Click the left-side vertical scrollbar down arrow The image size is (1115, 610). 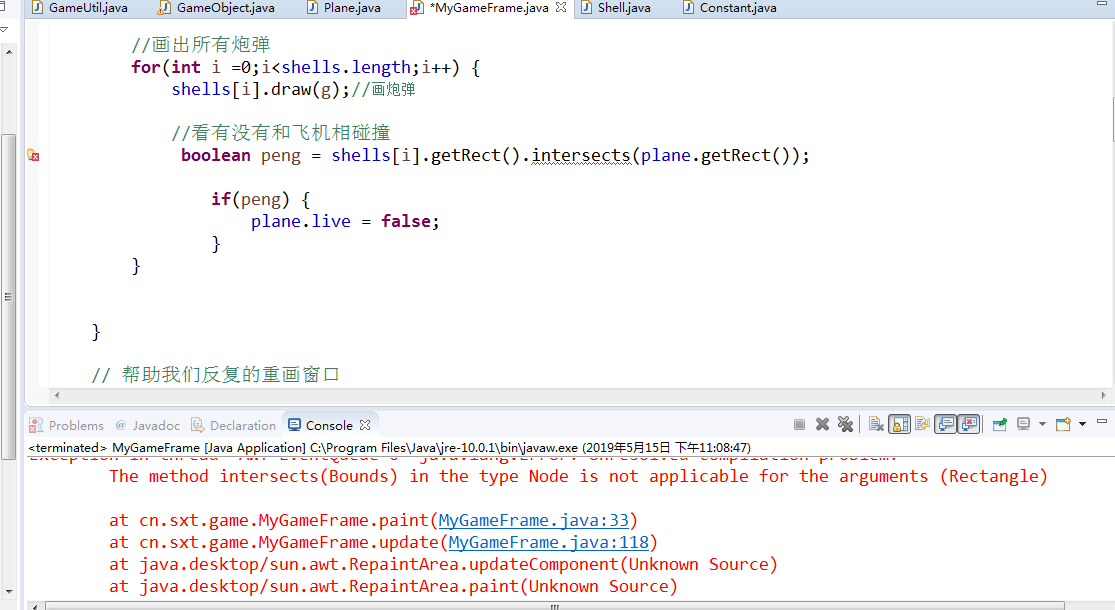(x=9, y=591)
